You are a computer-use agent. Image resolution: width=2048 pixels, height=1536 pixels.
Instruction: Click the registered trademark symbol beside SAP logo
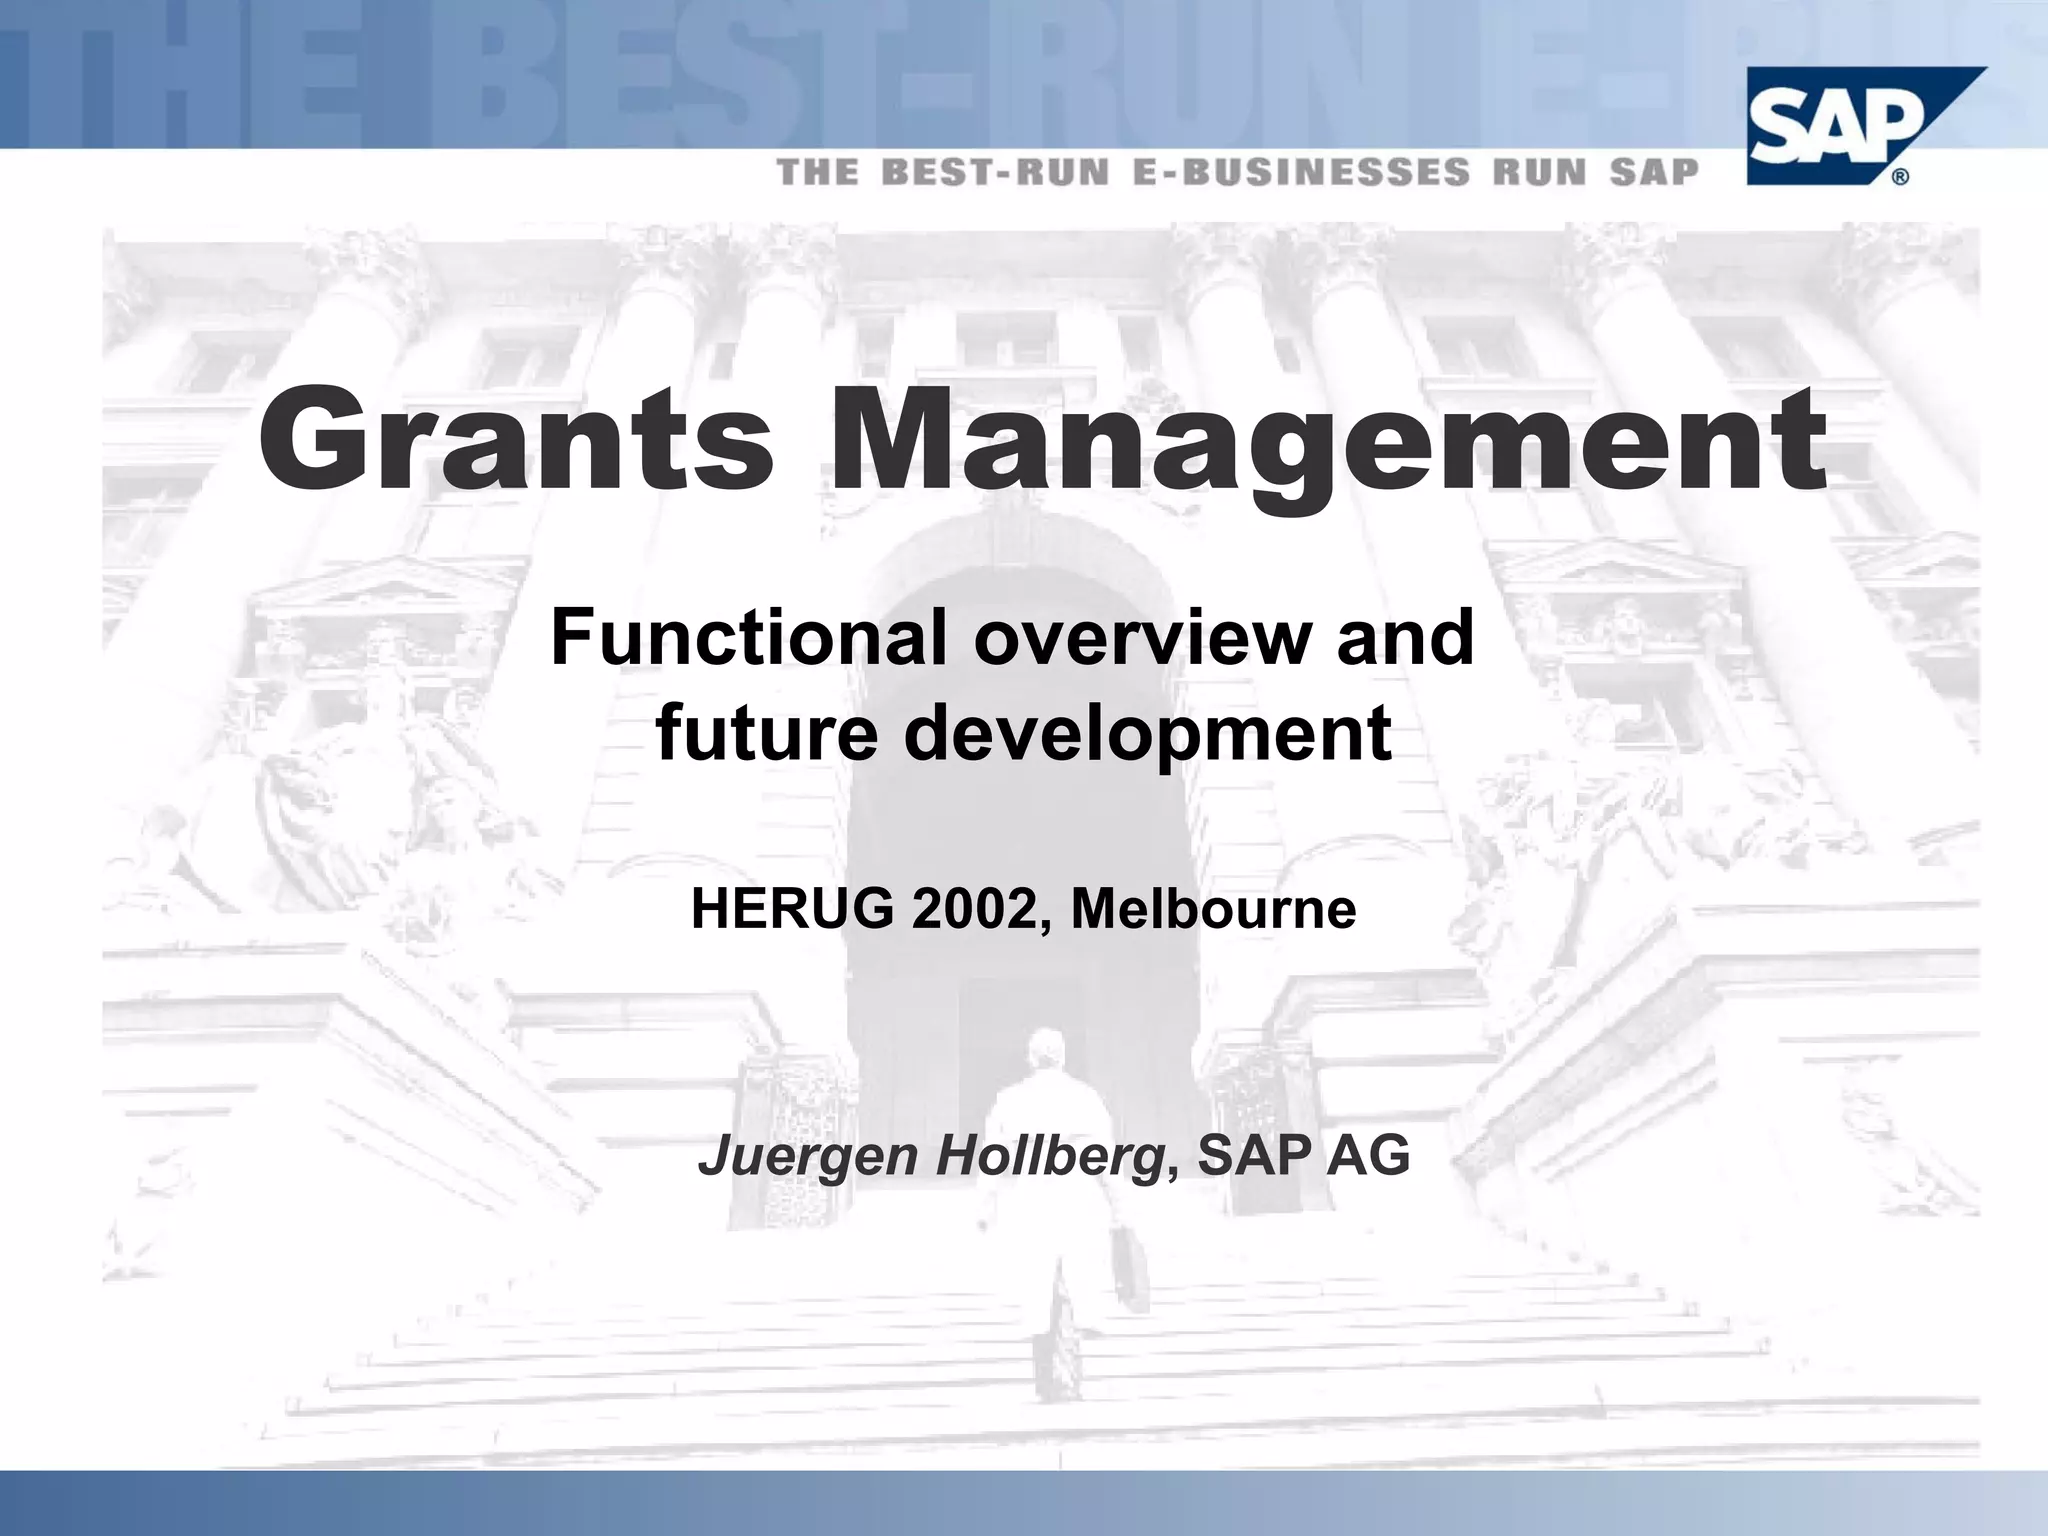point(1900,178)
